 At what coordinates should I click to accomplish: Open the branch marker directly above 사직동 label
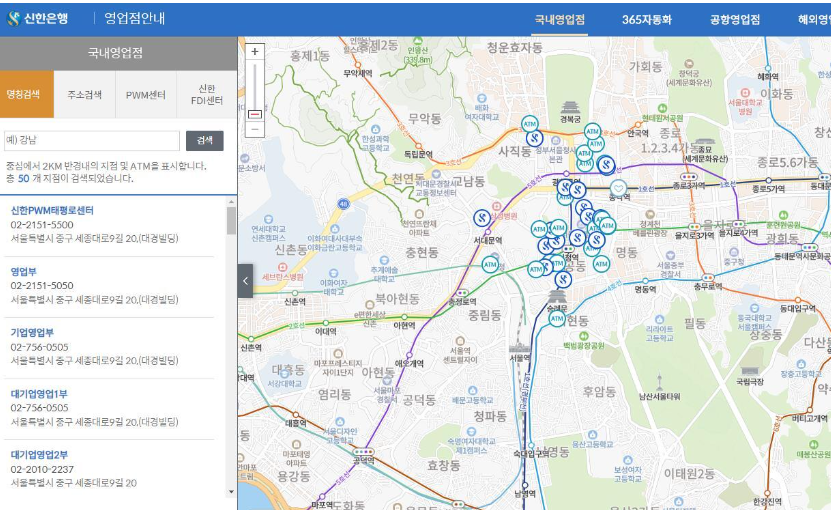535,139
